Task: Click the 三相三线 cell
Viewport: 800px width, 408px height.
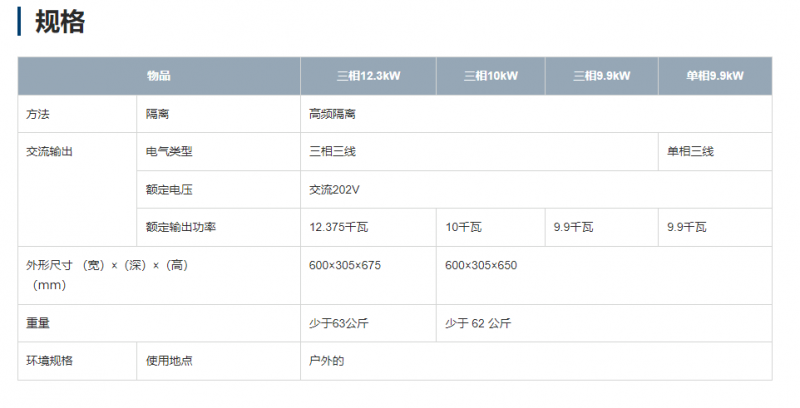Action: tap(333, 152)
